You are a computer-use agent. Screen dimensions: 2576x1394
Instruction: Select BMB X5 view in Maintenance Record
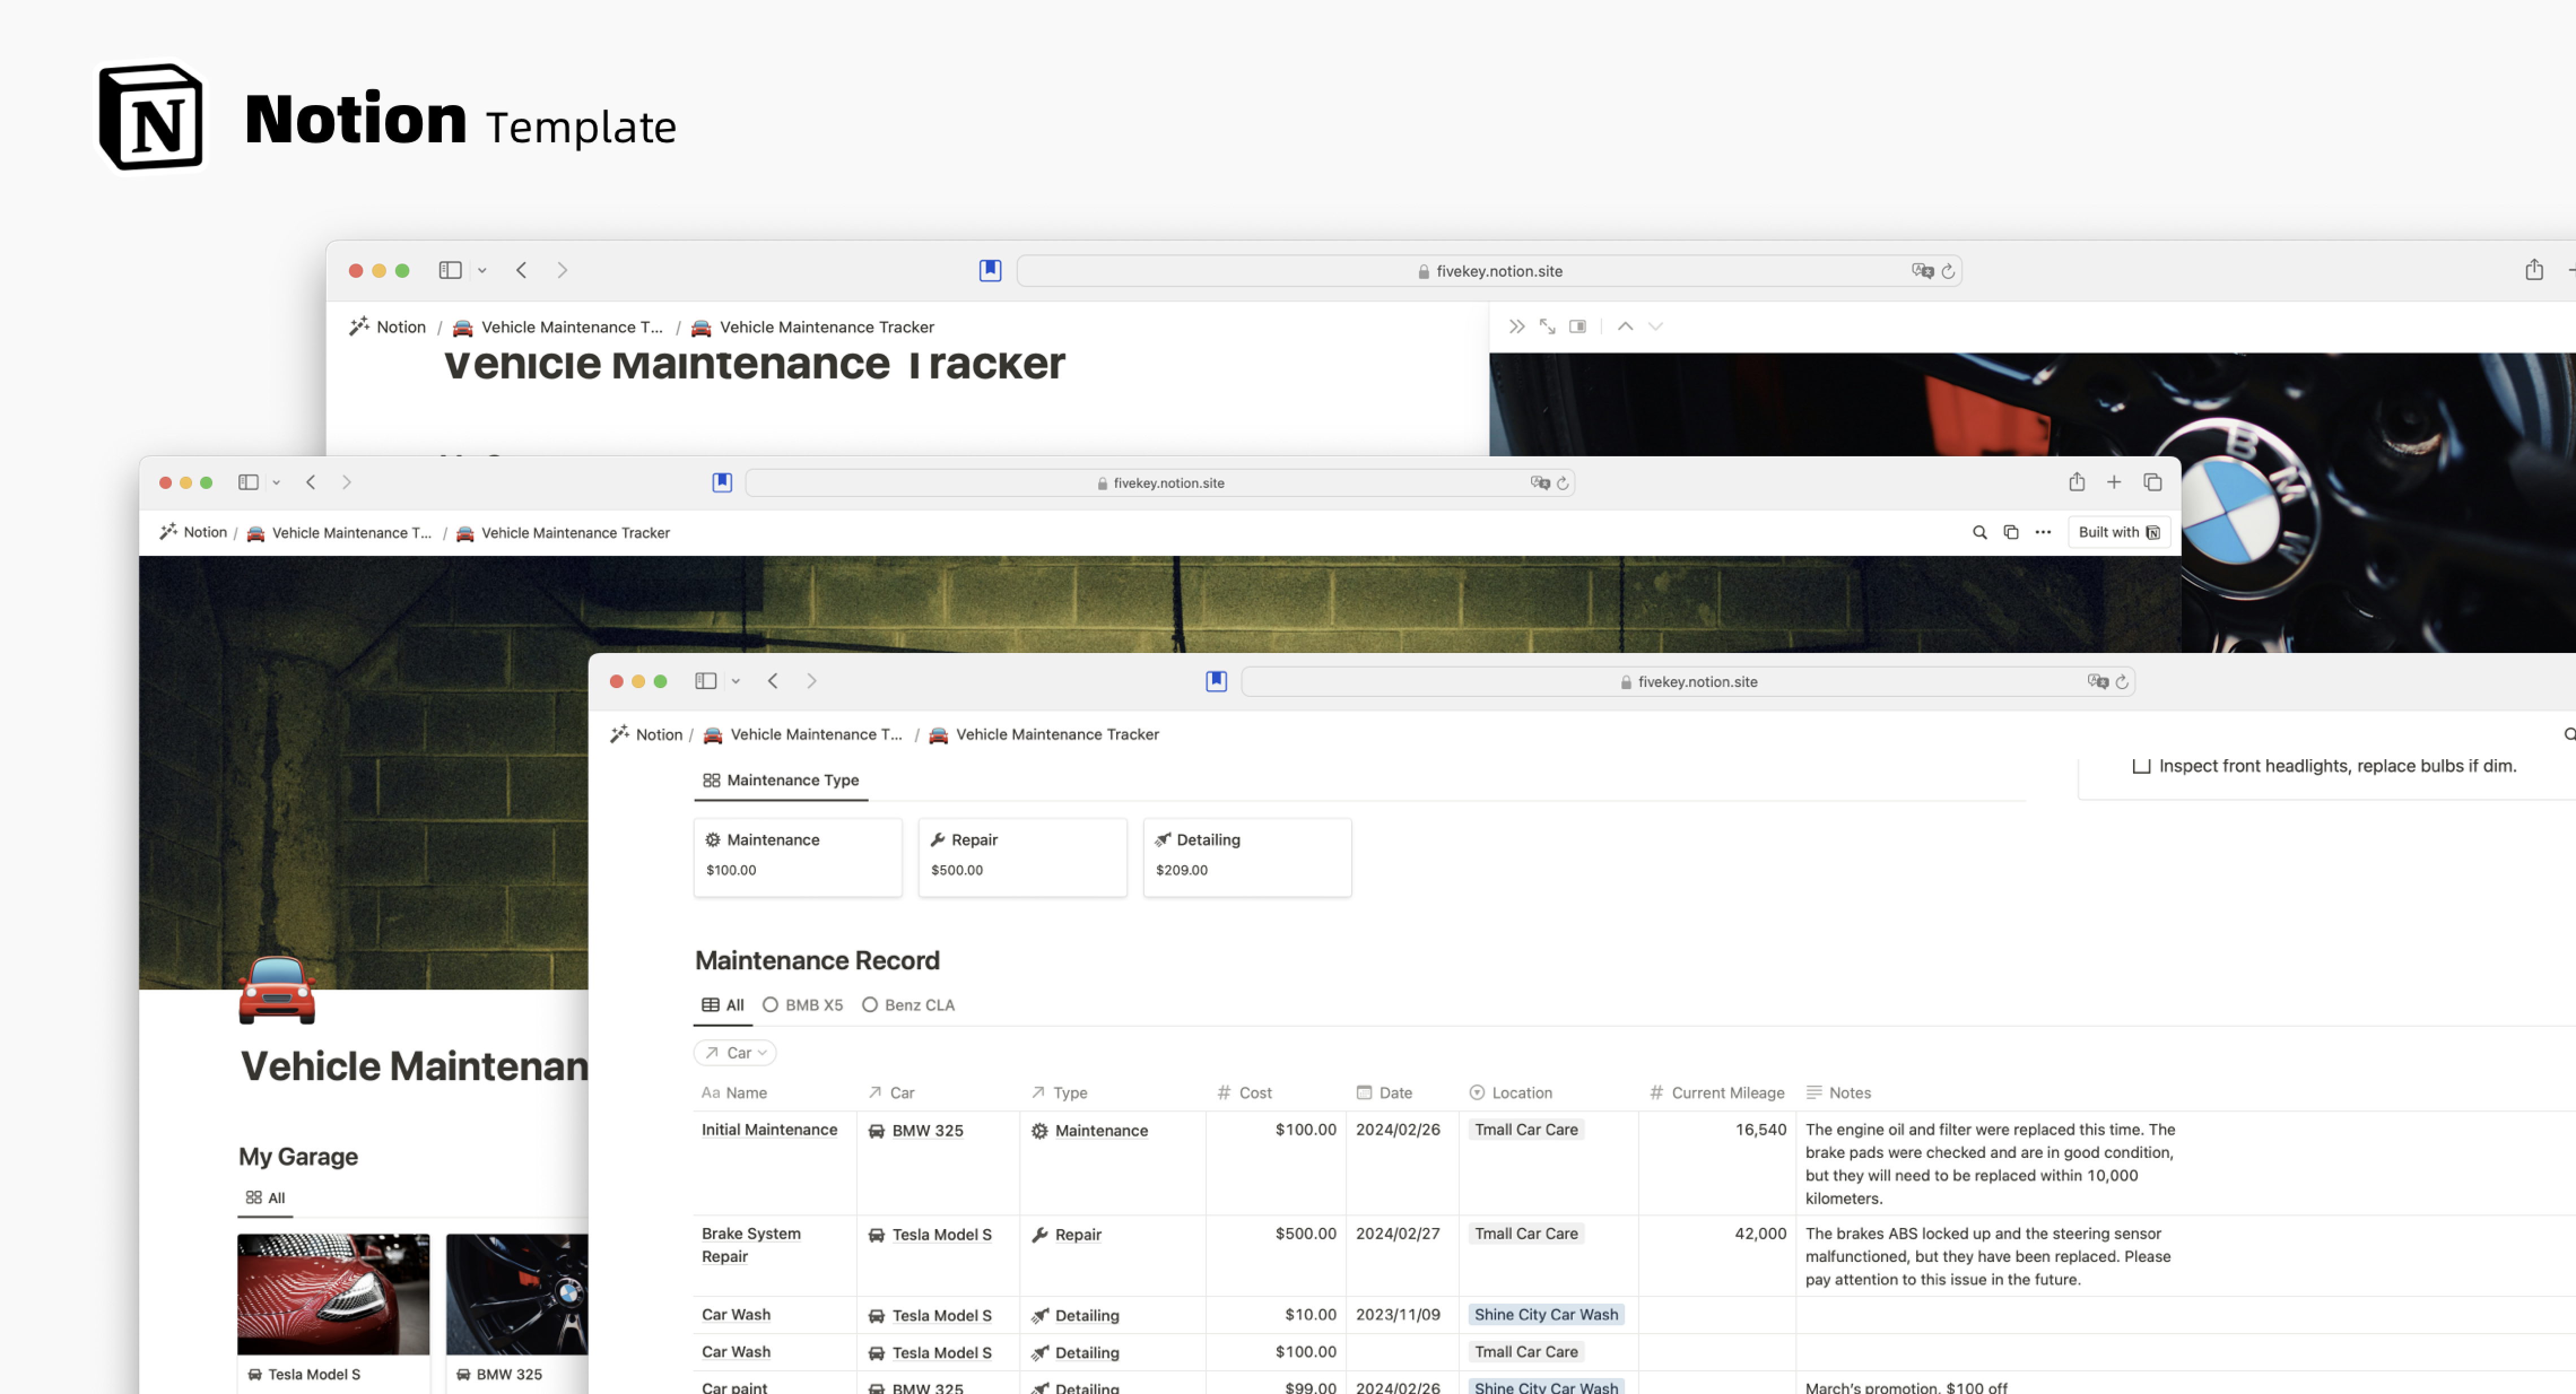pyautogui.click(x=803, y=1005)
